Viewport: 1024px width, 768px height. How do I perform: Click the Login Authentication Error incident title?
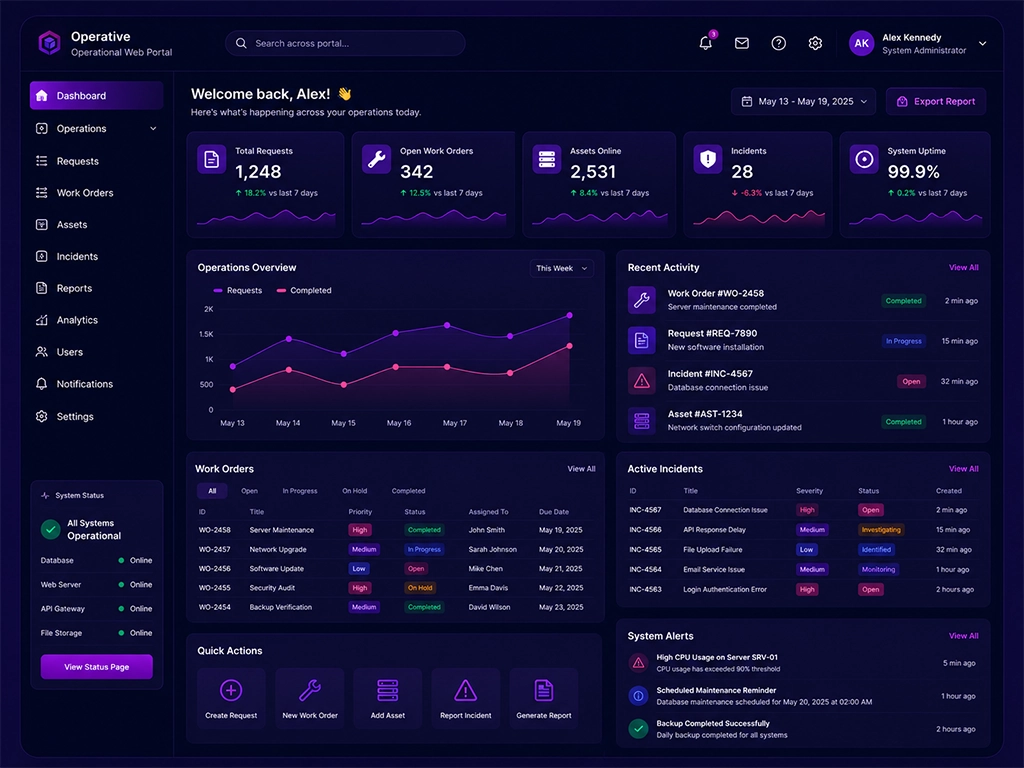[x=725, y=589]
